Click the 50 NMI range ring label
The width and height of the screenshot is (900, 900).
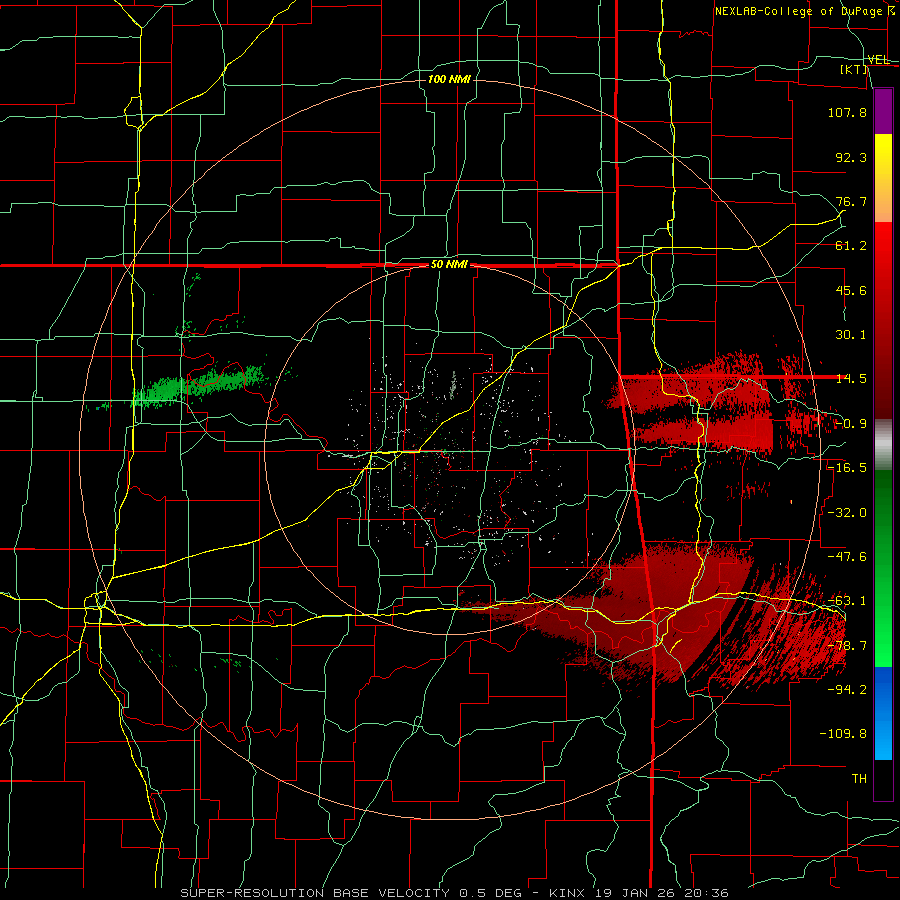(x=449, y=265)
